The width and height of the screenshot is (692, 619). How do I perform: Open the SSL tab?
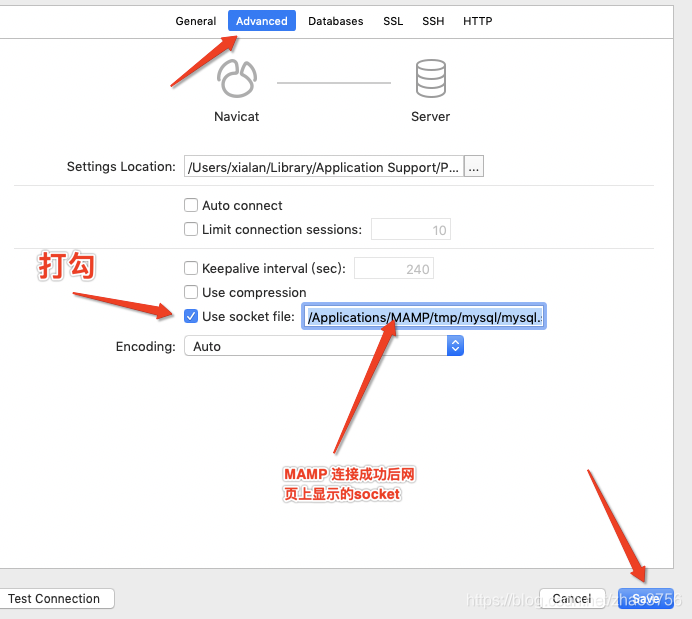[393, 21]
